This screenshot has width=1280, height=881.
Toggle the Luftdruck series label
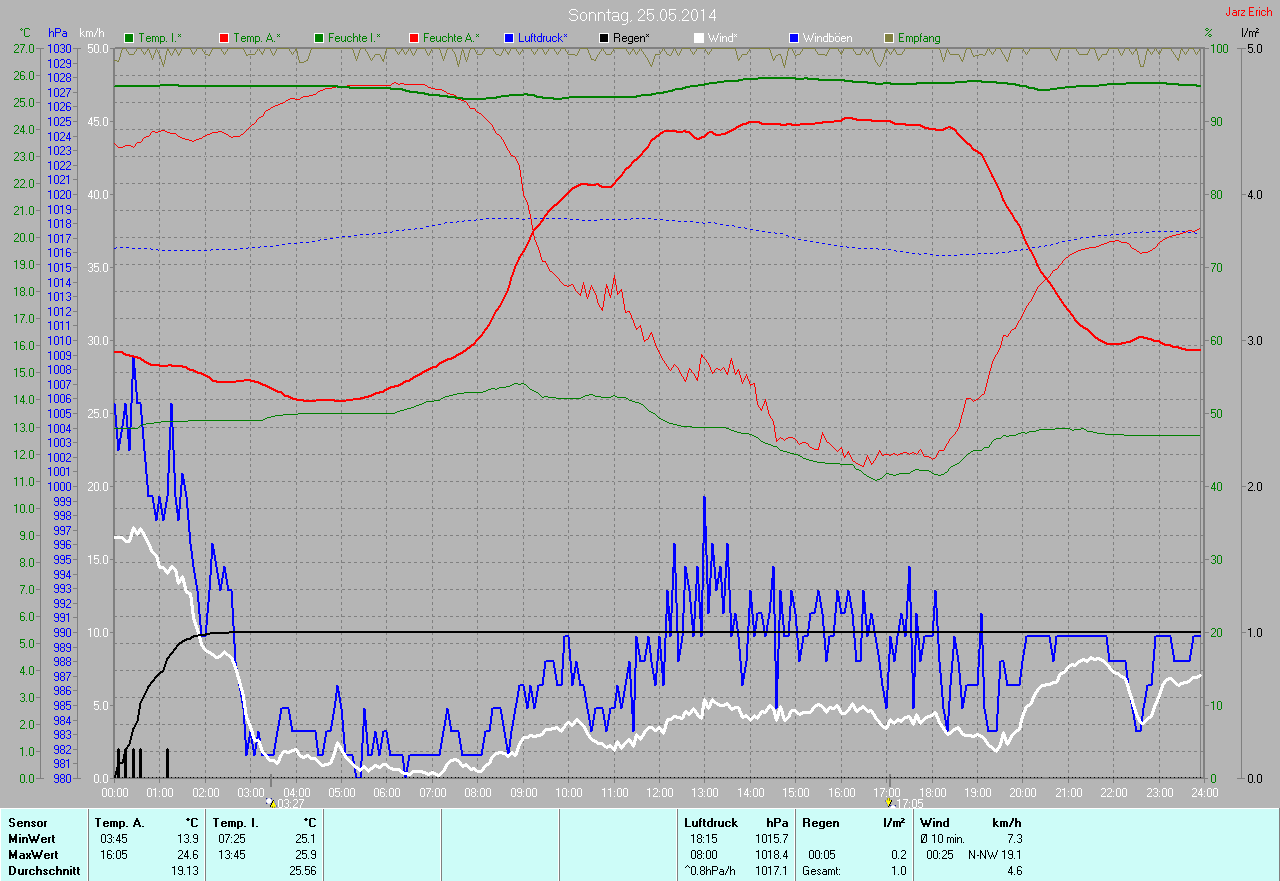tap(543, 38)
